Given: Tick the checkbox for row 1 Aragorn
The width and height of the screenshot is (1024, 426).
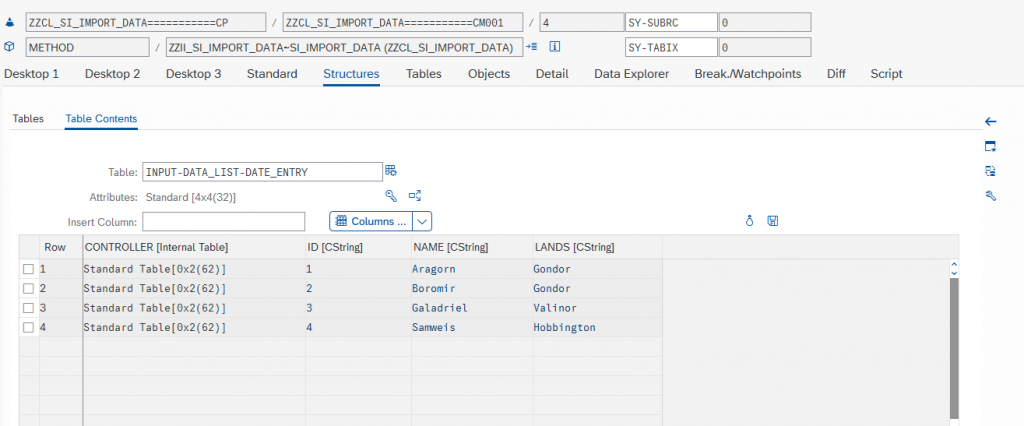Looking at the screenshot, I should coord(28,269).
